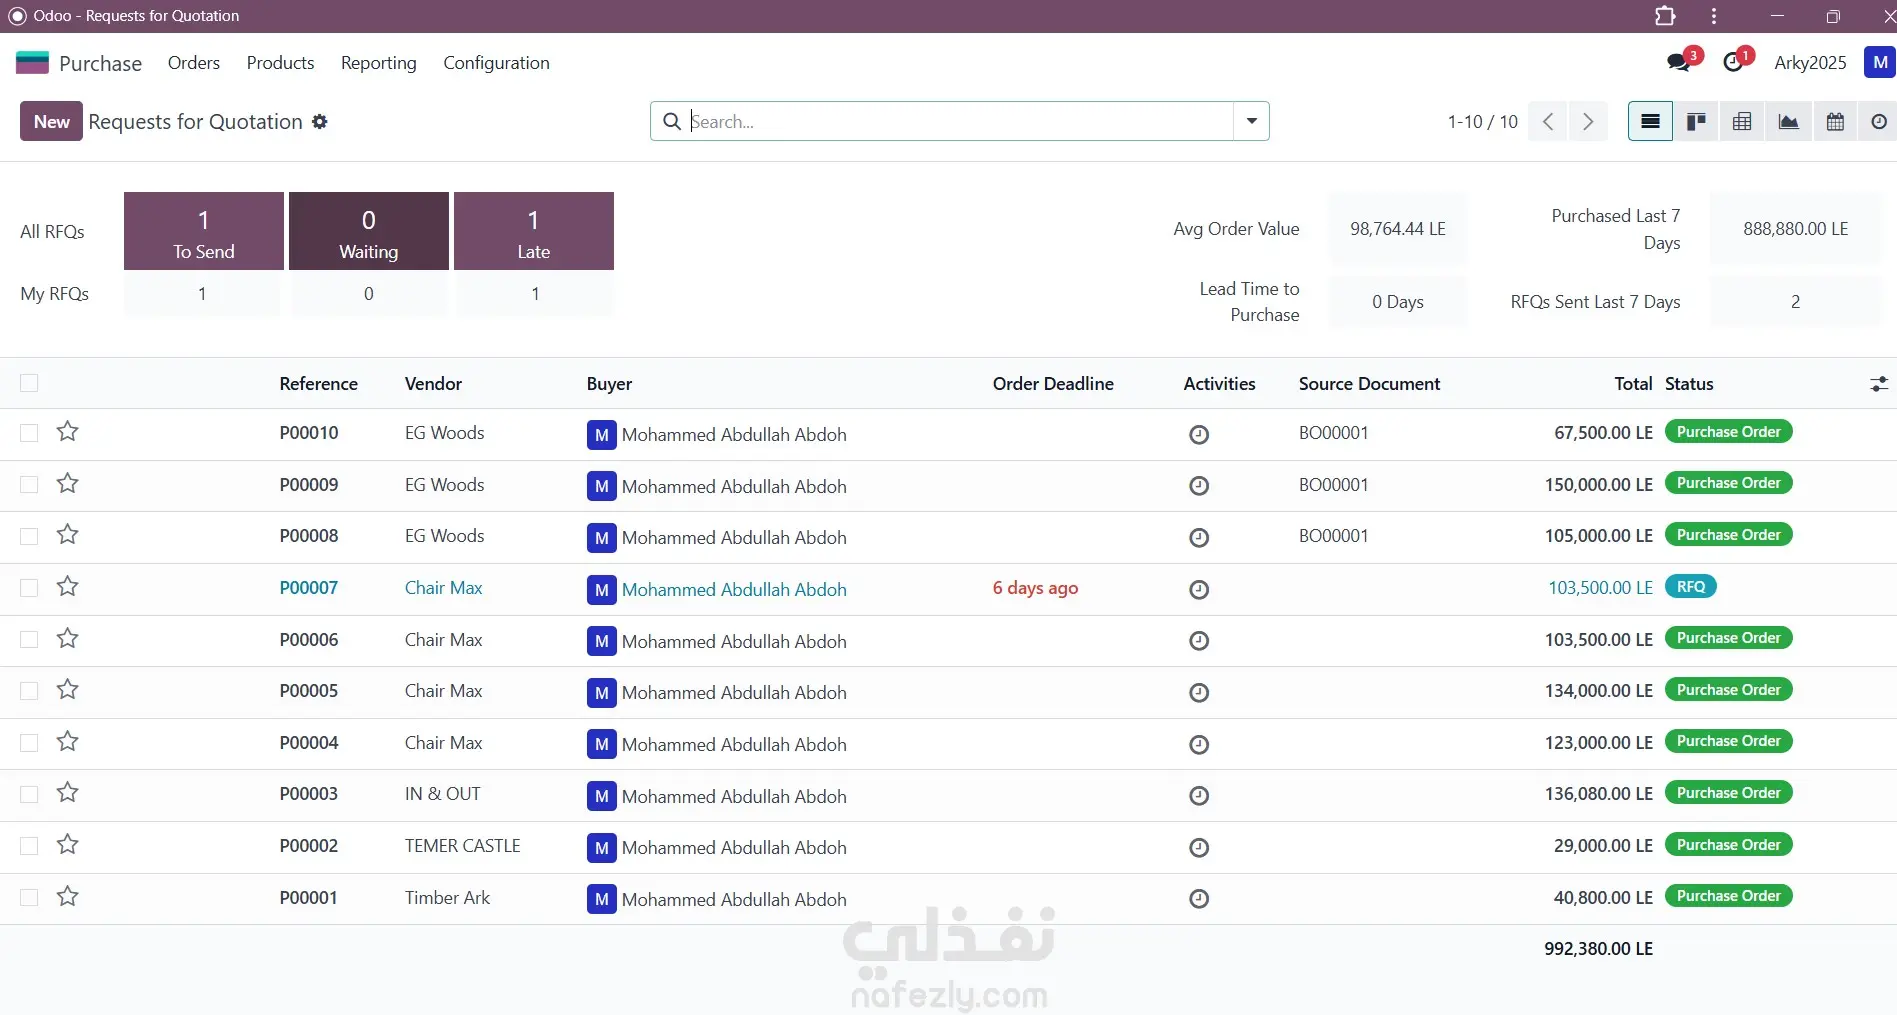This screenshot has width=1897, height=1015.
Task: Switch to list view
Action: point(1650,122)
